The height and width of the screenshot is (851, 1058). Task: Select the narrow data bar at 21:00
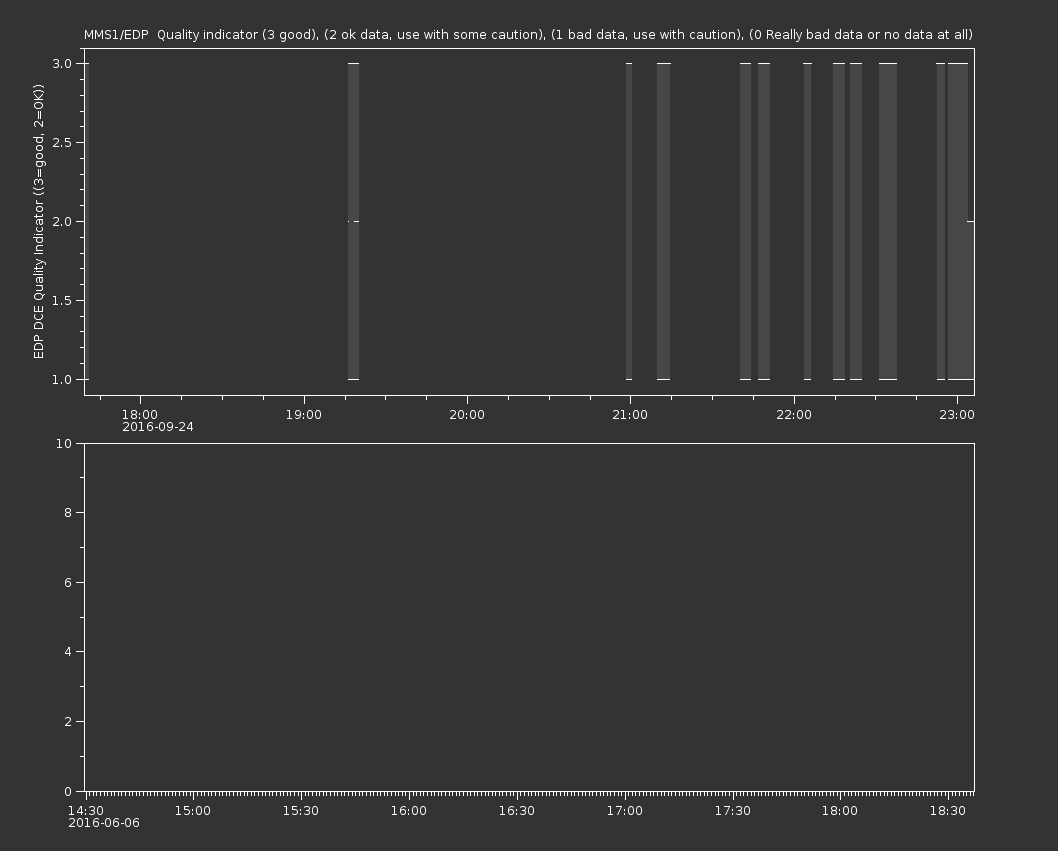pos(629,221)
